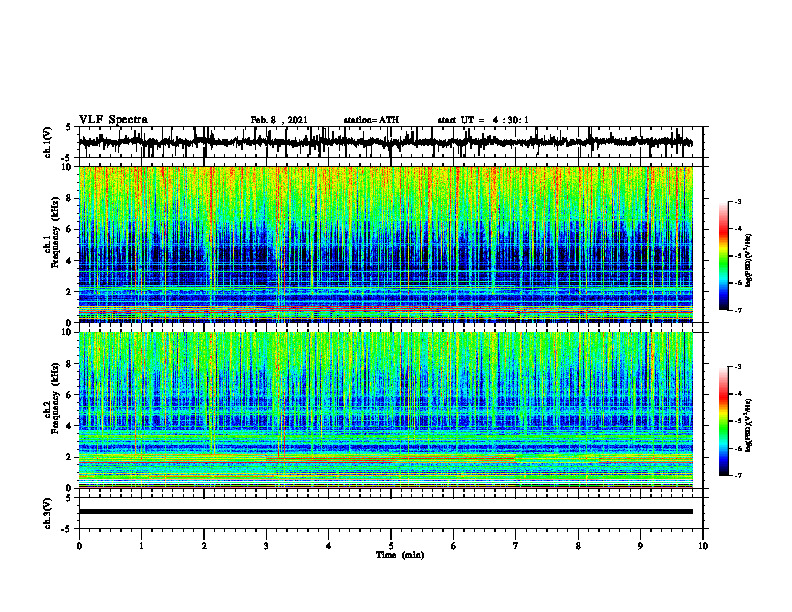Click the ch.1 "Frequency (kHz)" axis label
Viewport: 792px width, 612px height.
(56, 232)
